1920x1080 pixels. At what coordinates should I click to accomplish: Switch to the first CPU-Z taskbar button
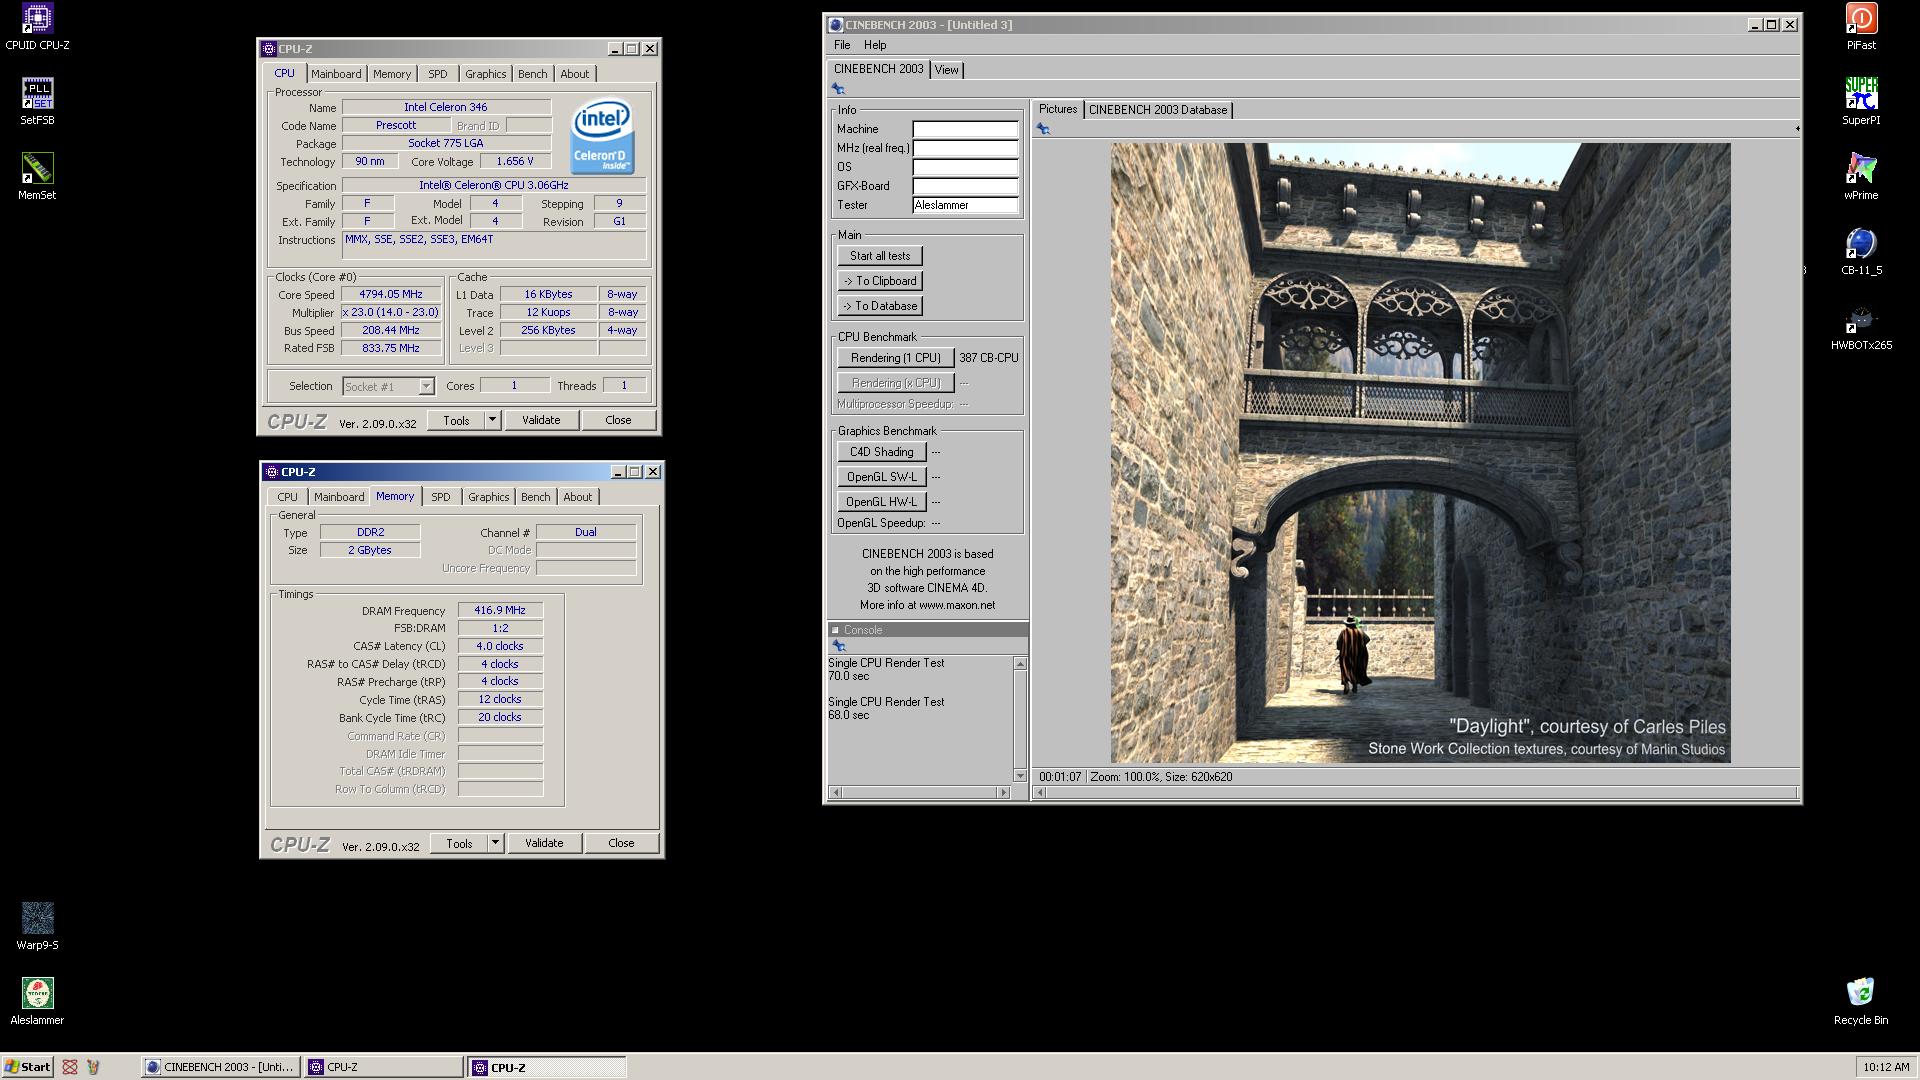[x=384, y=1067]
